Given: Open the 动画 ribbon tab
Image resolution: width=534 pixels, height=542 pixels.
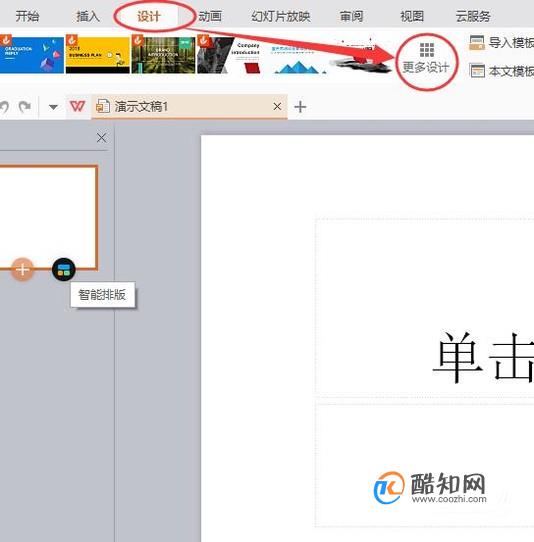Looking at the screenshot, I should pyautogui.click(x=210, y=16).
